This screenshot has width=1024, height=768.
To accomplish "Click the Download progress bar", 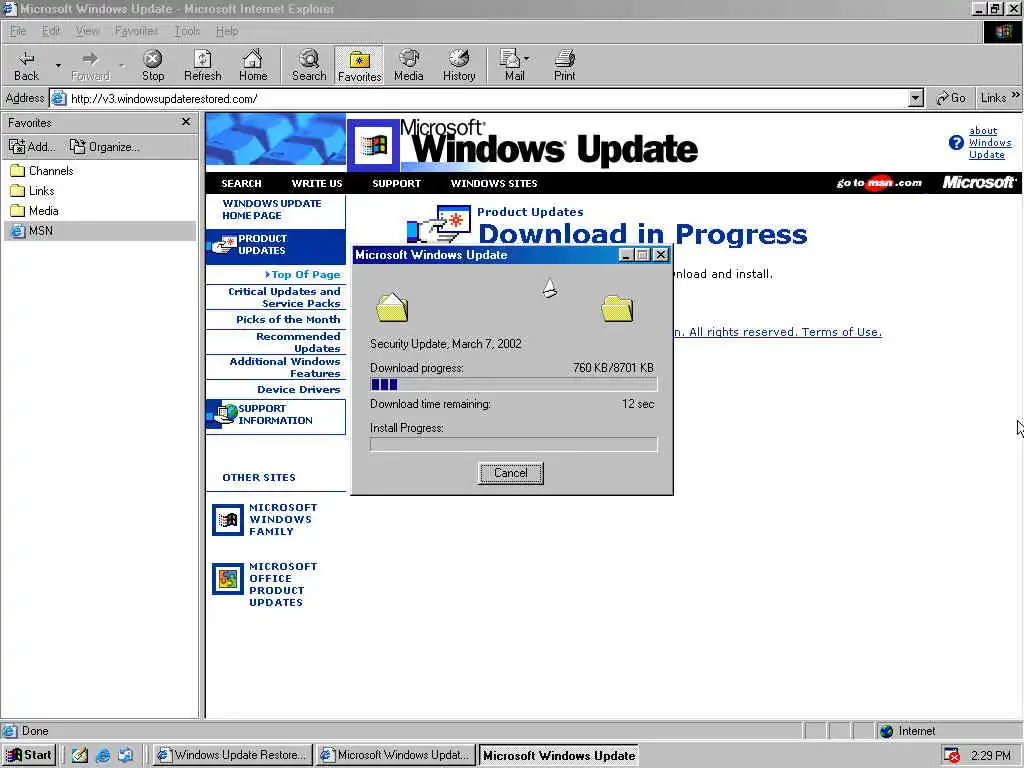I will 513,385.
